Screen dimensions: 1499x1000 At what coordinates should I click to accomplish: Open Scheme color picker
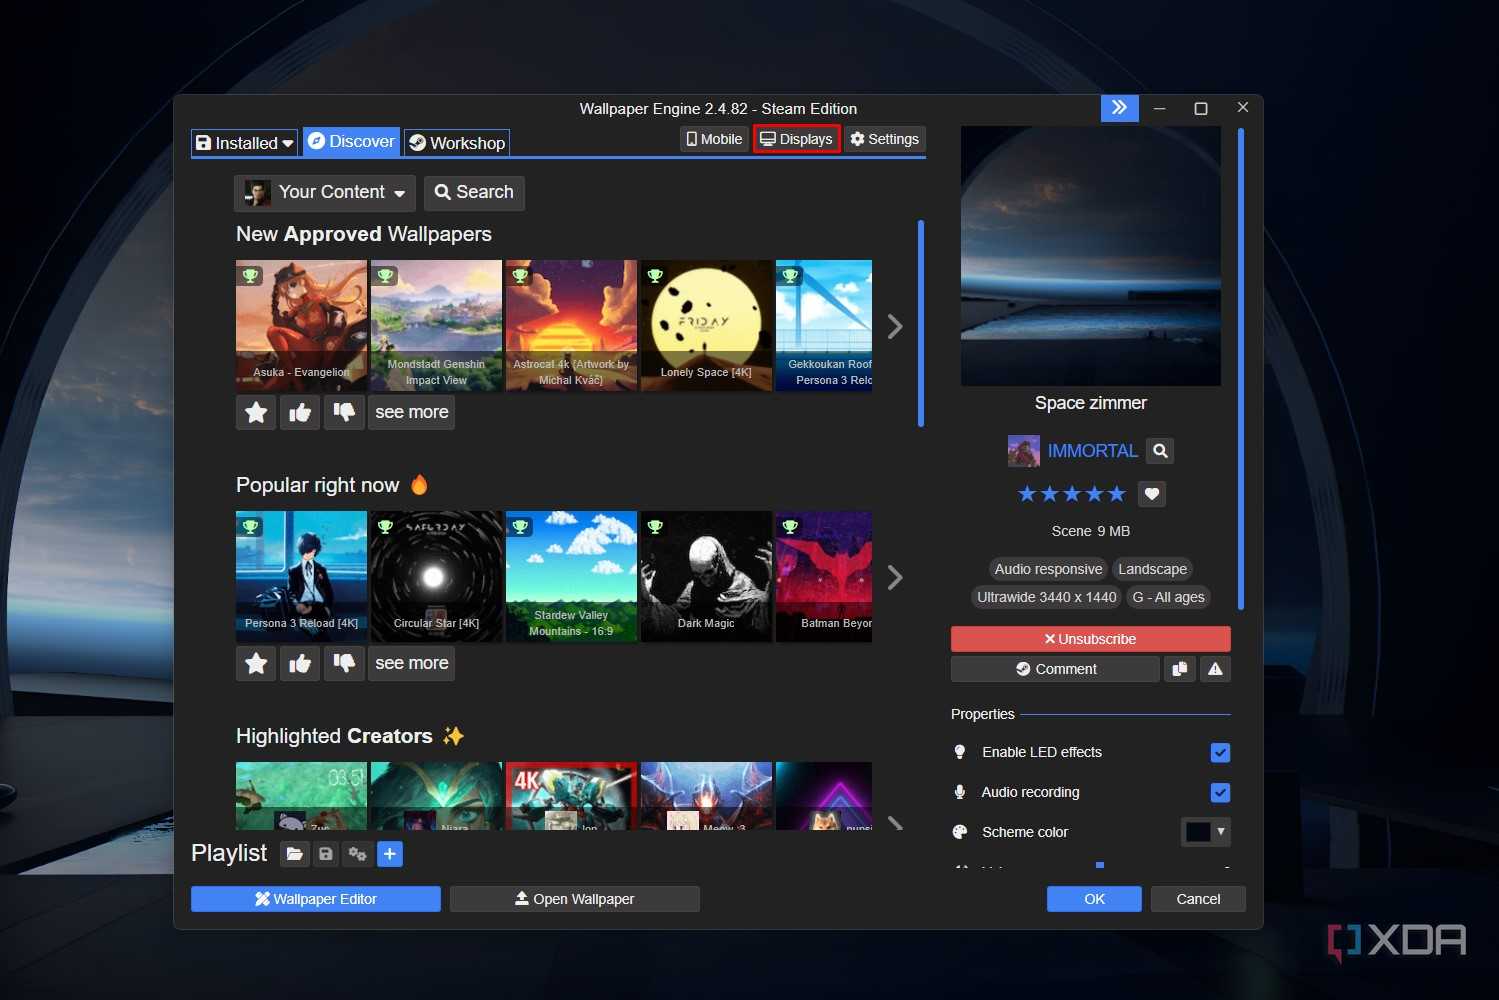(1206, 832)
